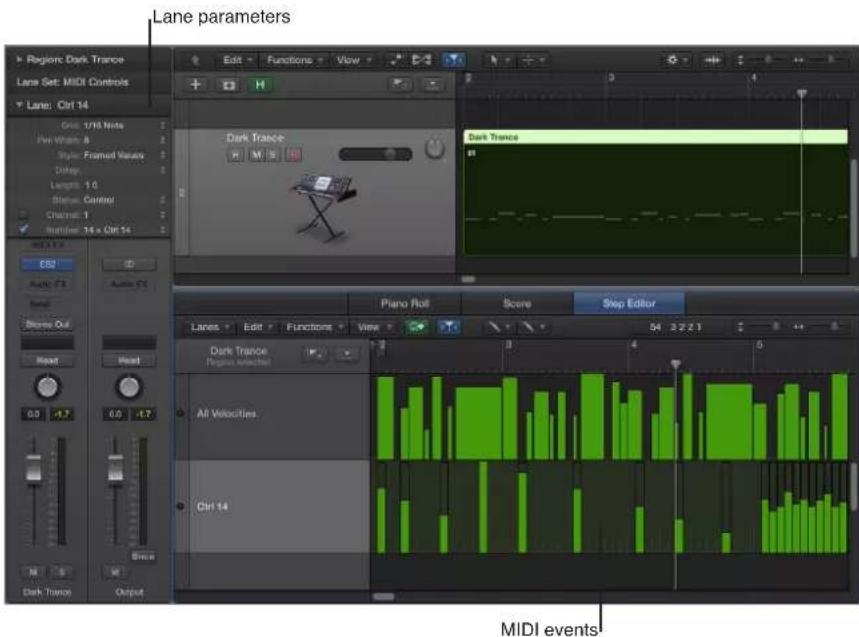Image resolution: width=859 pixels, height=637 pixels.
Task: Click the Dark Trance channel strip pan knob
Action: (47, 387)
